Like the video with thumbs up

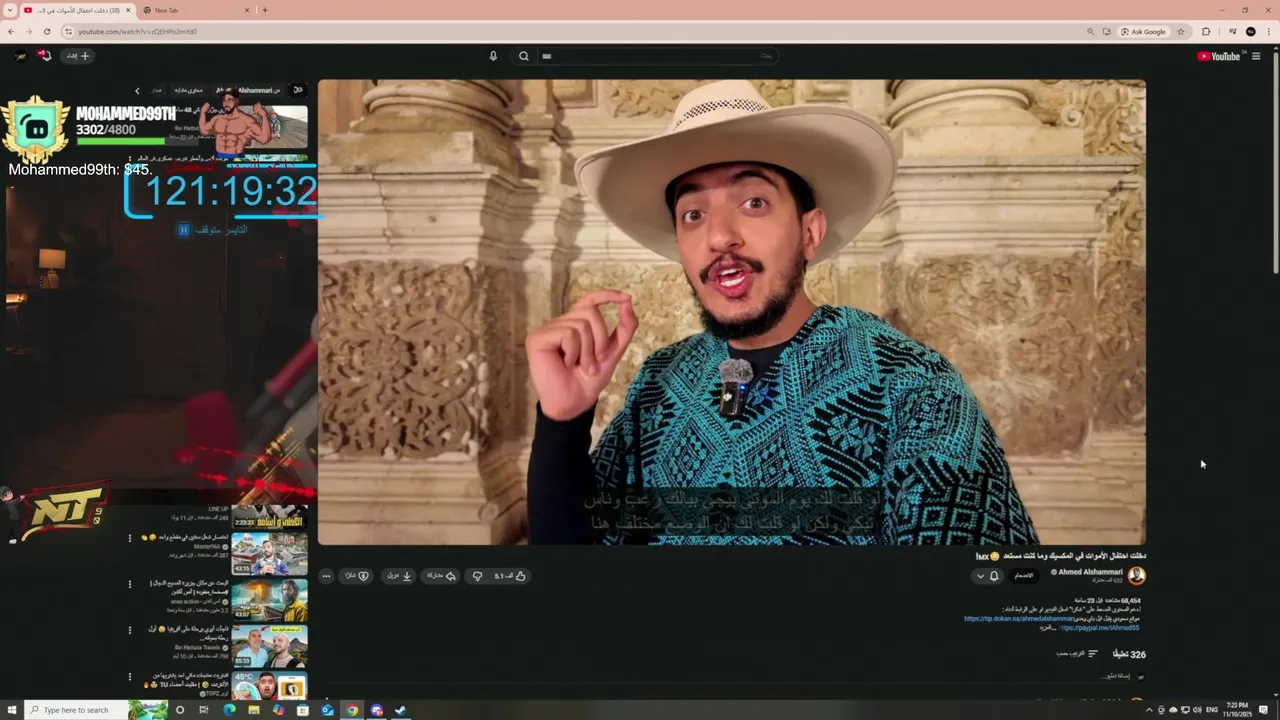point(511,576)
